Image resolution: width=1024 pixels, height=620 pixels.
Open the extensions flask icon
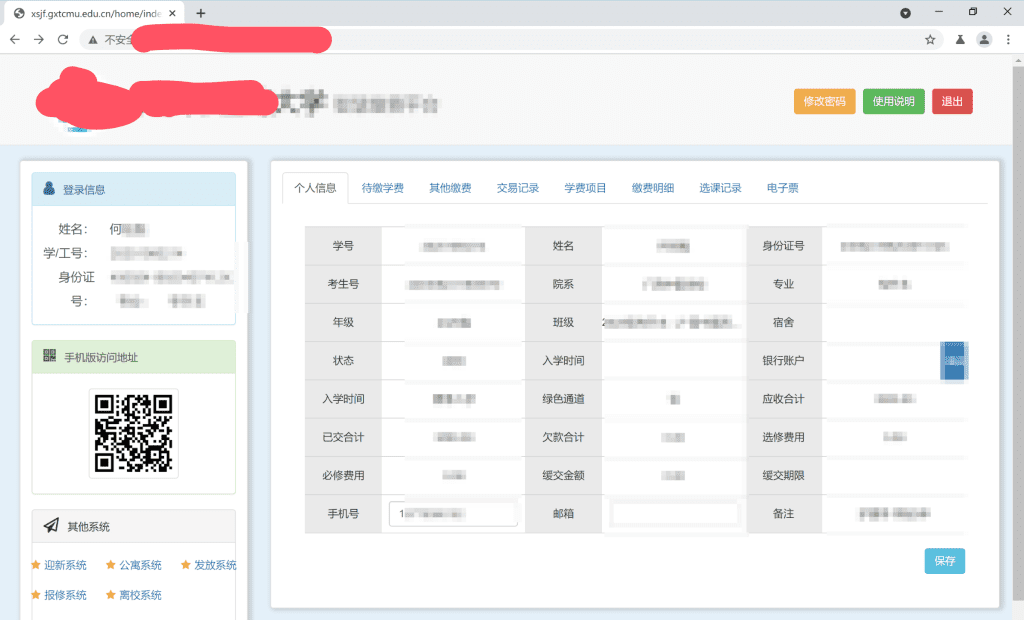(960, 40)
